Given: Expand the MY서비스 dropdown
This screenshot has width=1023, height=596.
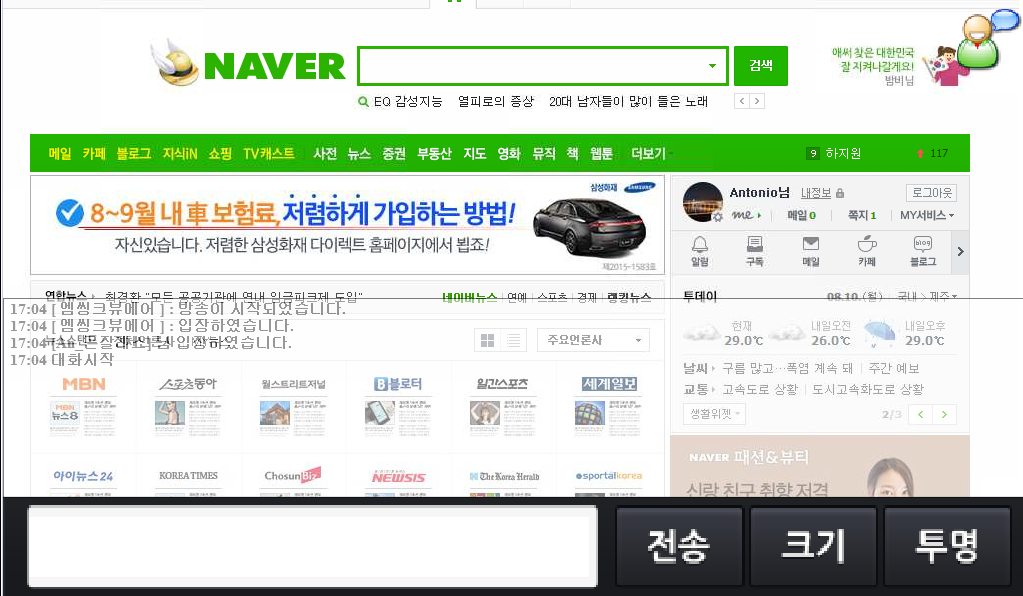Looking at the screenshot, I should tap(927, 215).
